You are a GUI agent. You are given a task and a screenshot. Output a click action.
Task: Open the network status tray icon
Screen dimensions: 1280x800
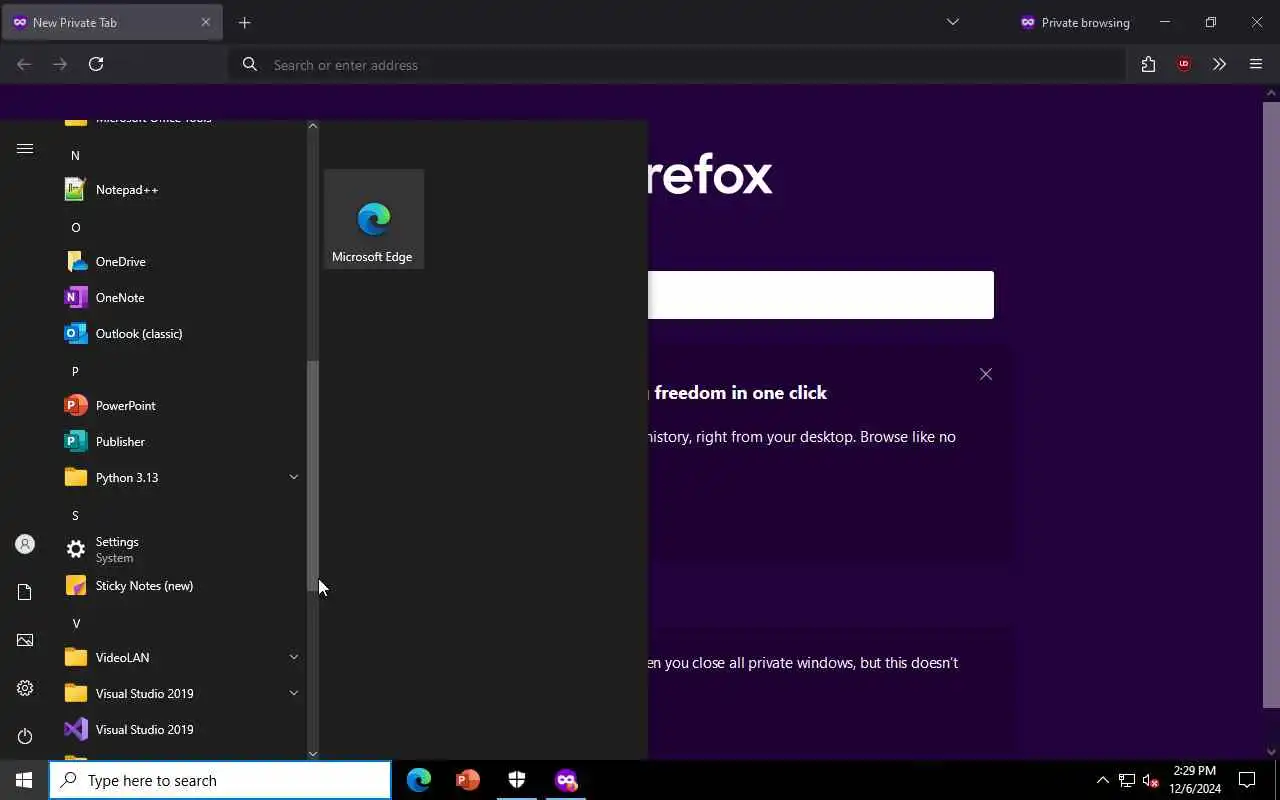(x=1127, y=780)
